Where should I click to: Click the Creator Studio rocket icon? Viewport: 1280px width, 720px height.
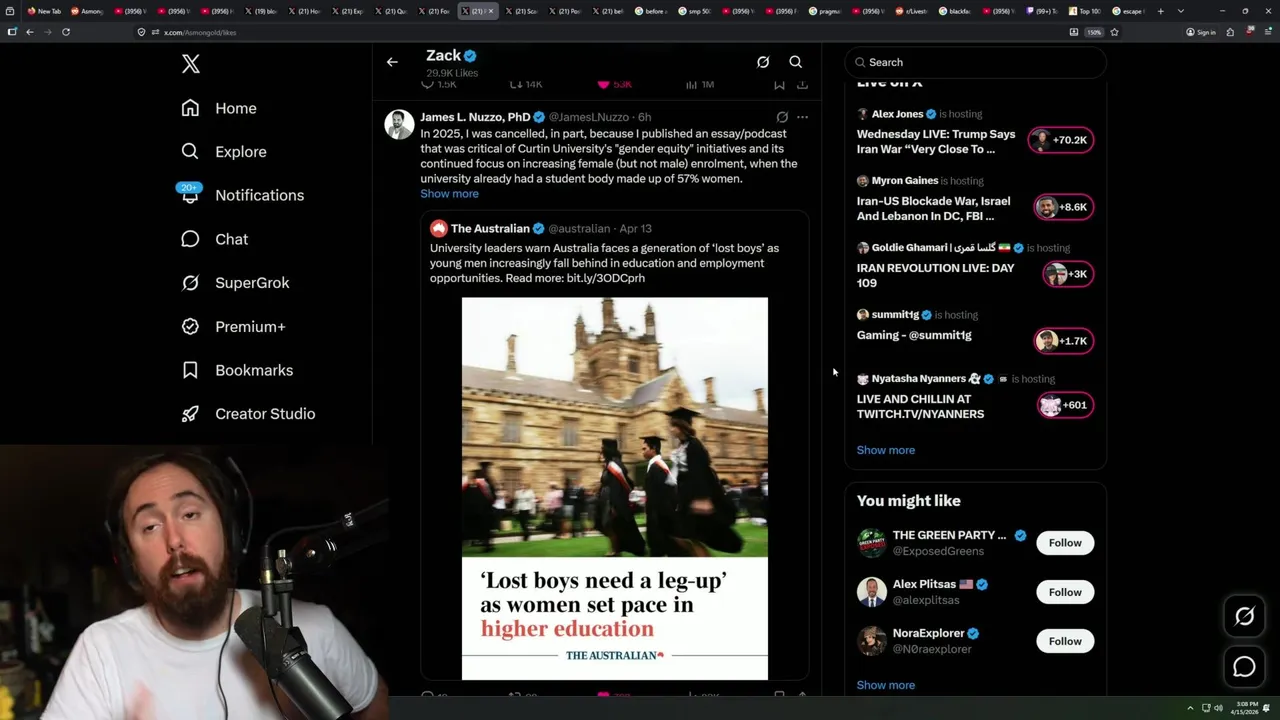point(190,414)
